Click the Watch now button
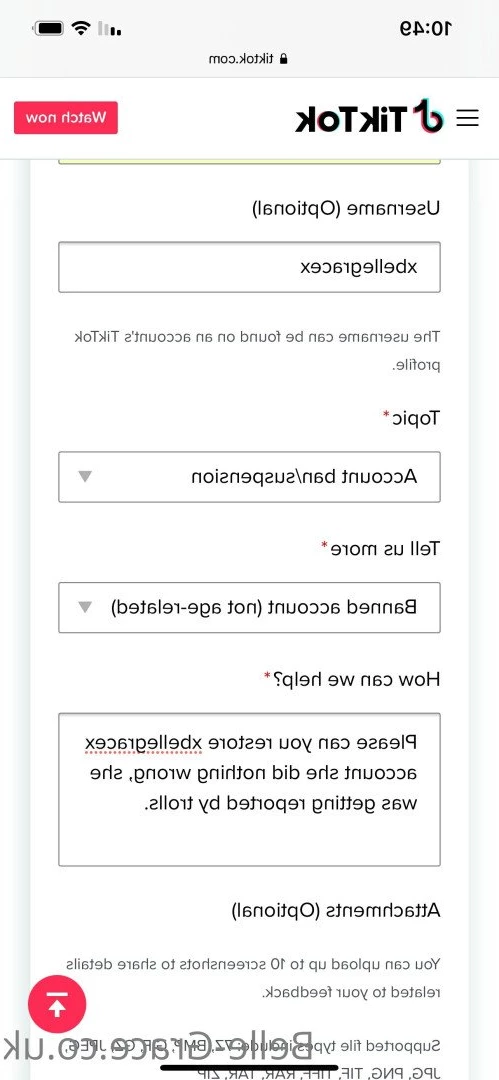Viewport: 499px width, 1080px height. click(x=66, y=118)
